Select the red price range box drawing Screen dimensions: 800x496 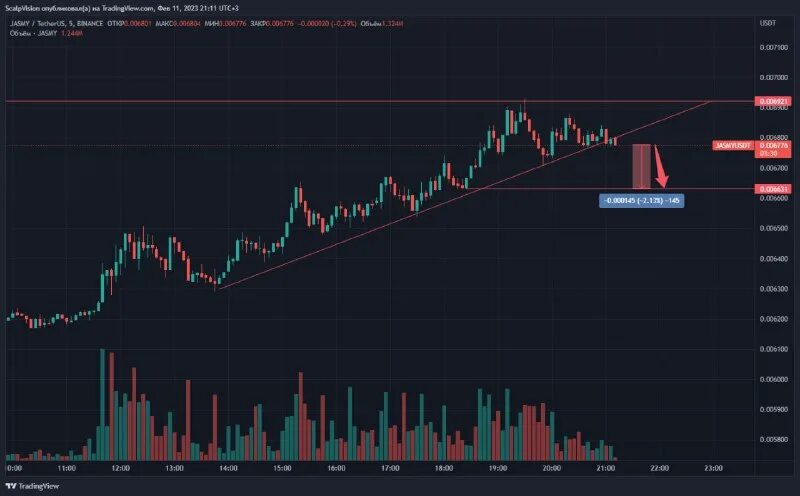coord(641,166)
